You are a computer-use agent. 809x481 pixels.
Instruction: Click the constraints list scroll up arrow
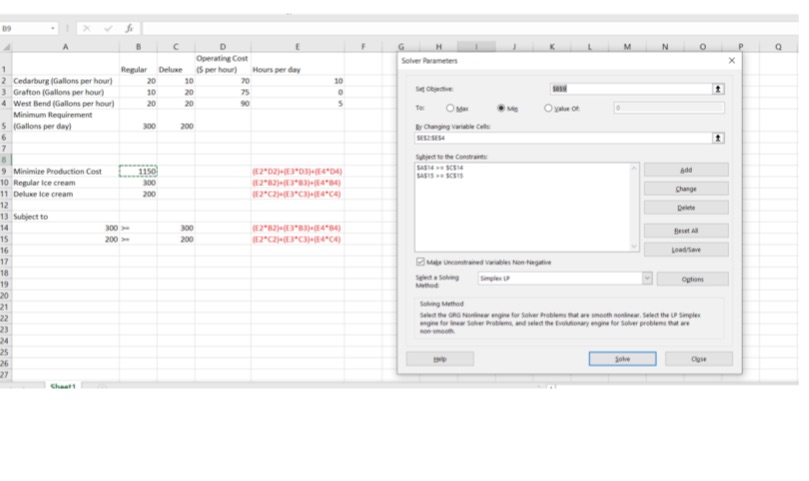tap(634, 168)
